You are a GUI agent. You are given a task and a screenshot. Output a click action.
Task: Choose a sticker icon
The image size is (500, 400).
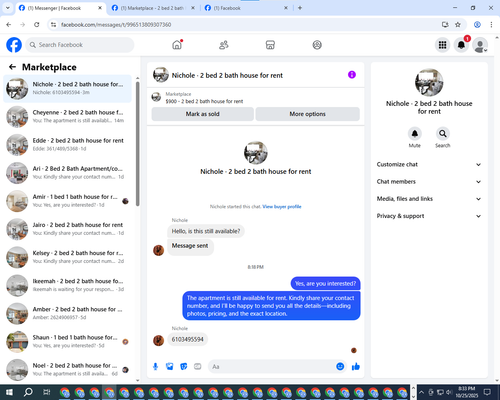coord(184,367)
